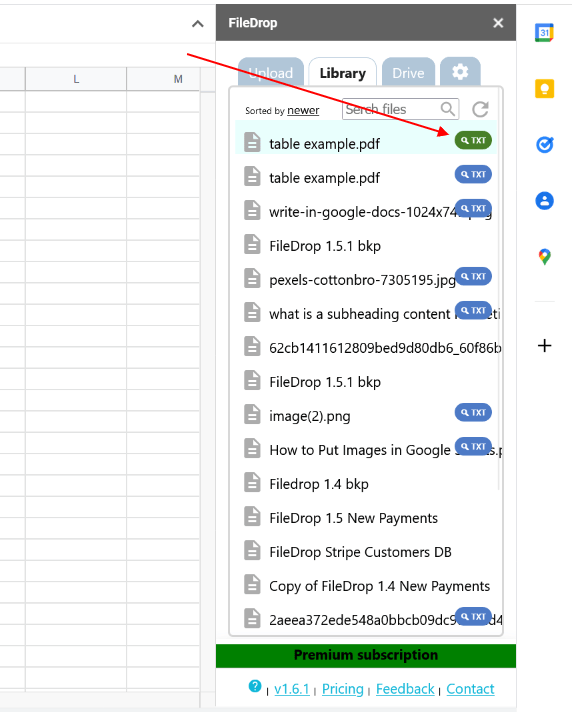Open the v1.6.1 version link
The height and width of the screenshot is (712, 572).
tap(291, 689)
